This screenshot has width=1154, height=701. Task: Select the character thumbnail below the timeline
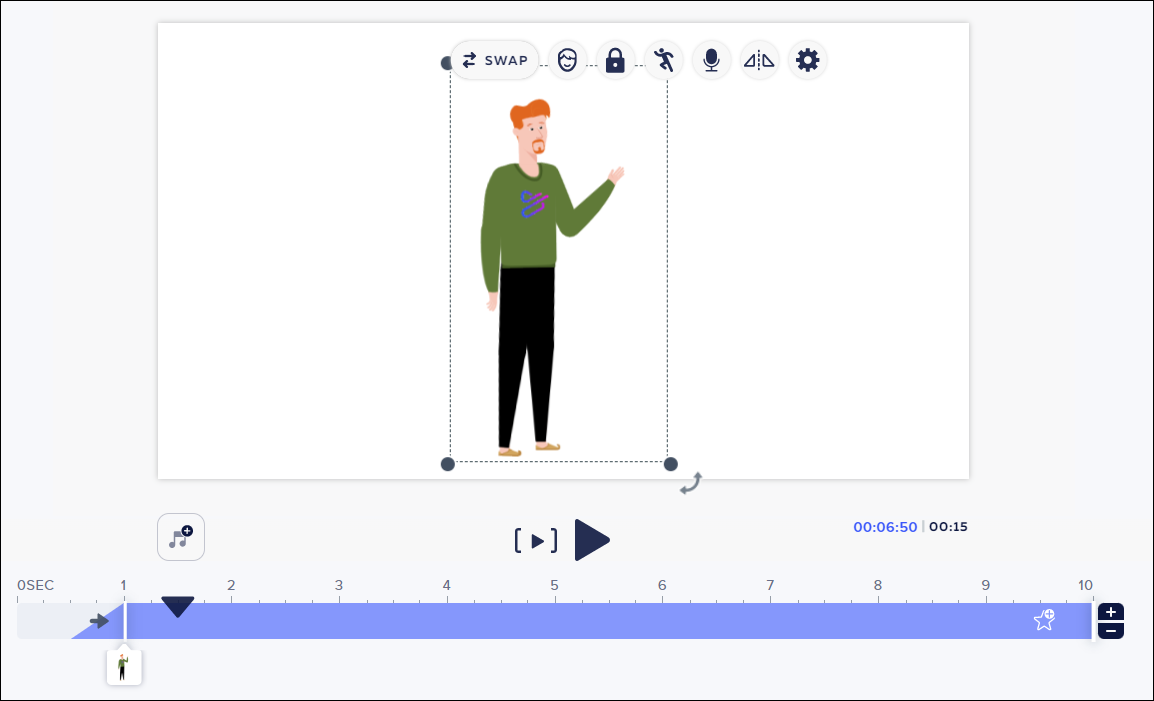point(124,667)
